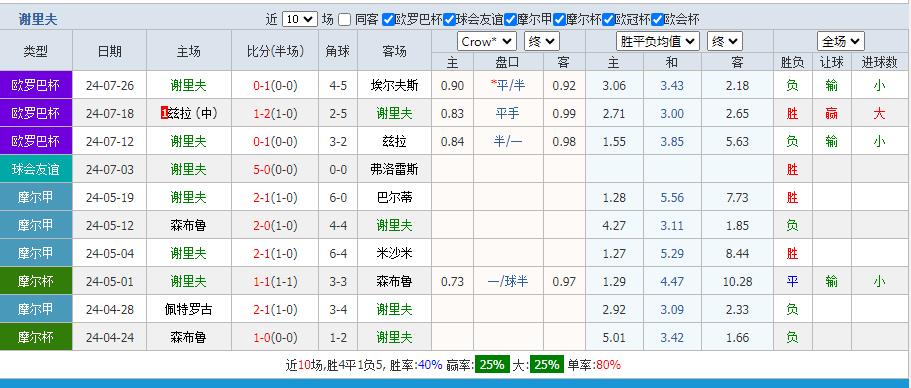911x388 pixels.
Task: Click the red card icon beside 兹拉（中）
Action: point(164,113)
